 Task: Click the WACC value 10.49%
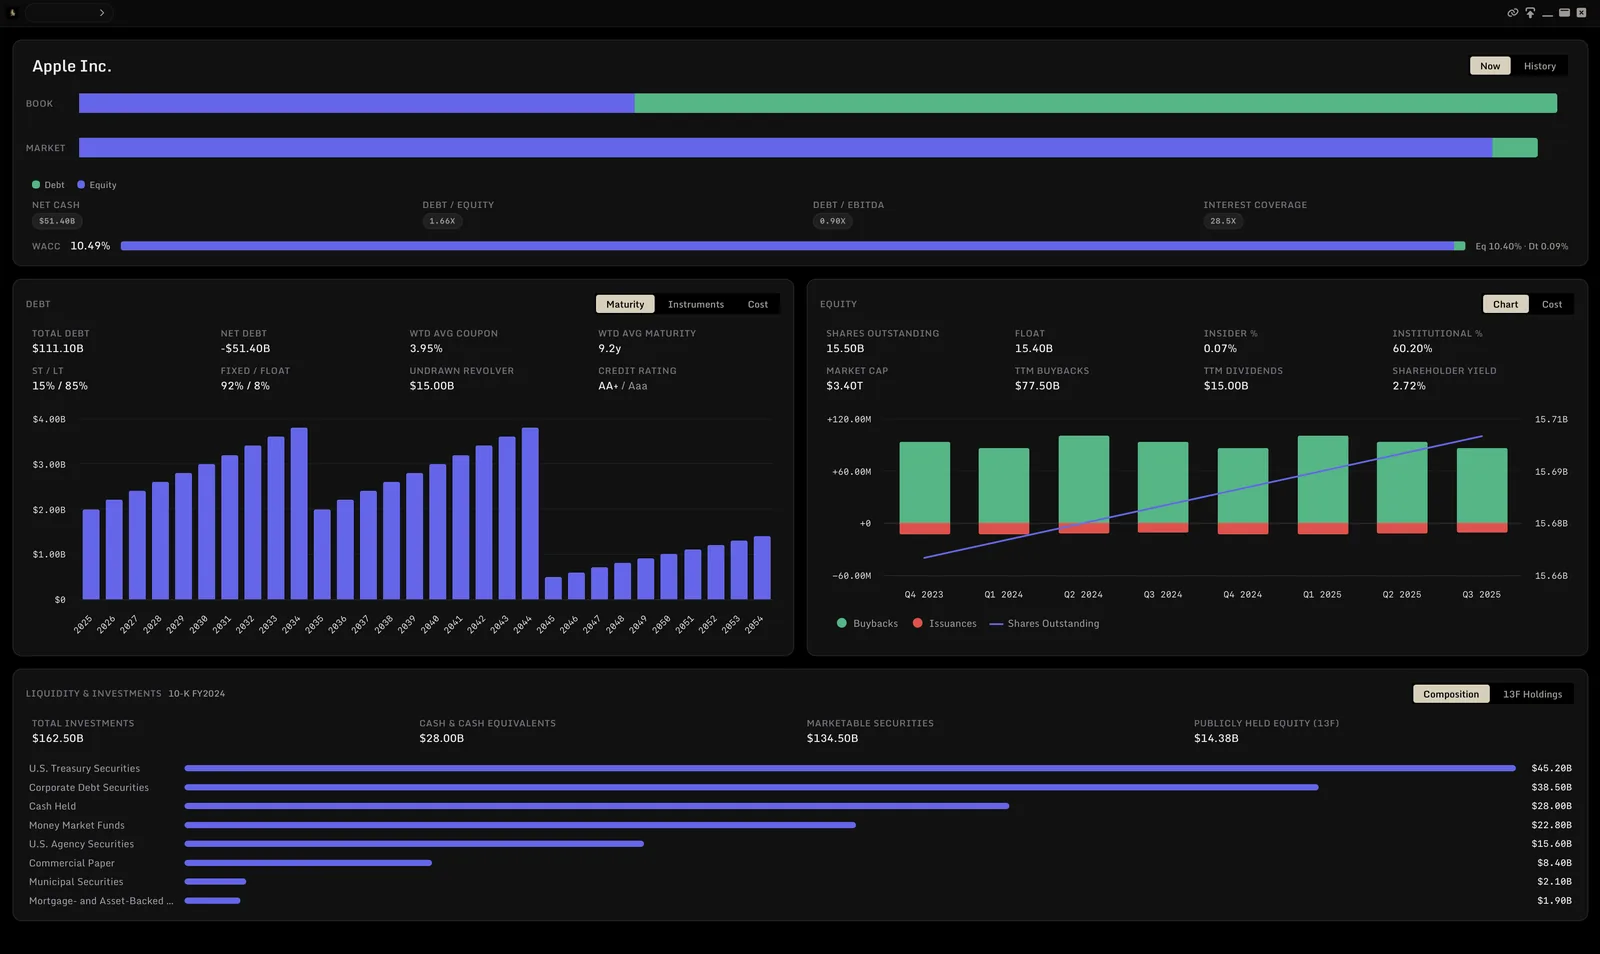click(90, 246)
